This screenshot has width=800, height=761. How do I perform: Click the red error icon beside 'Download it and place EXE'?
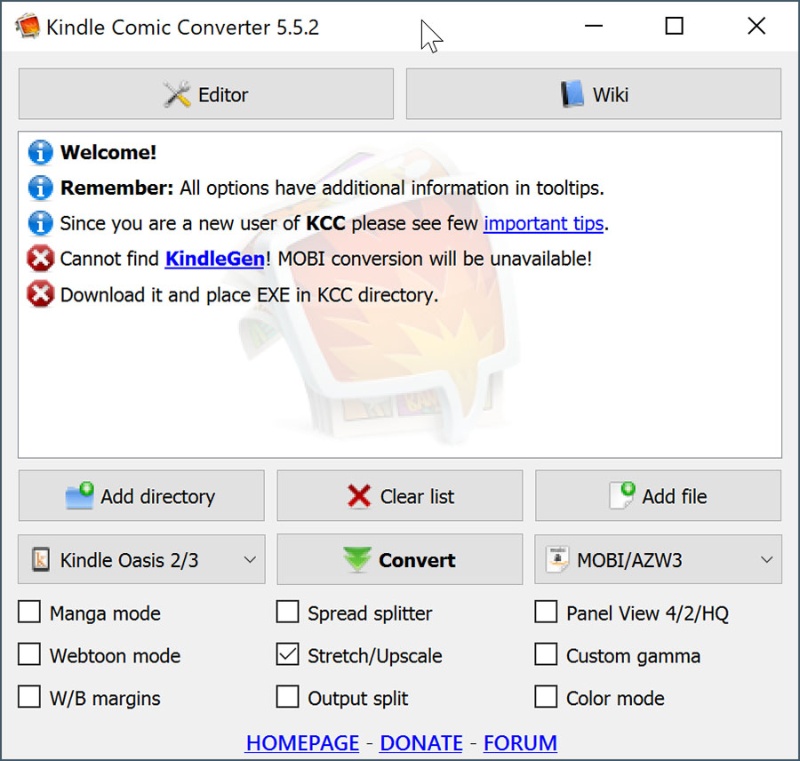coord(40,294)
